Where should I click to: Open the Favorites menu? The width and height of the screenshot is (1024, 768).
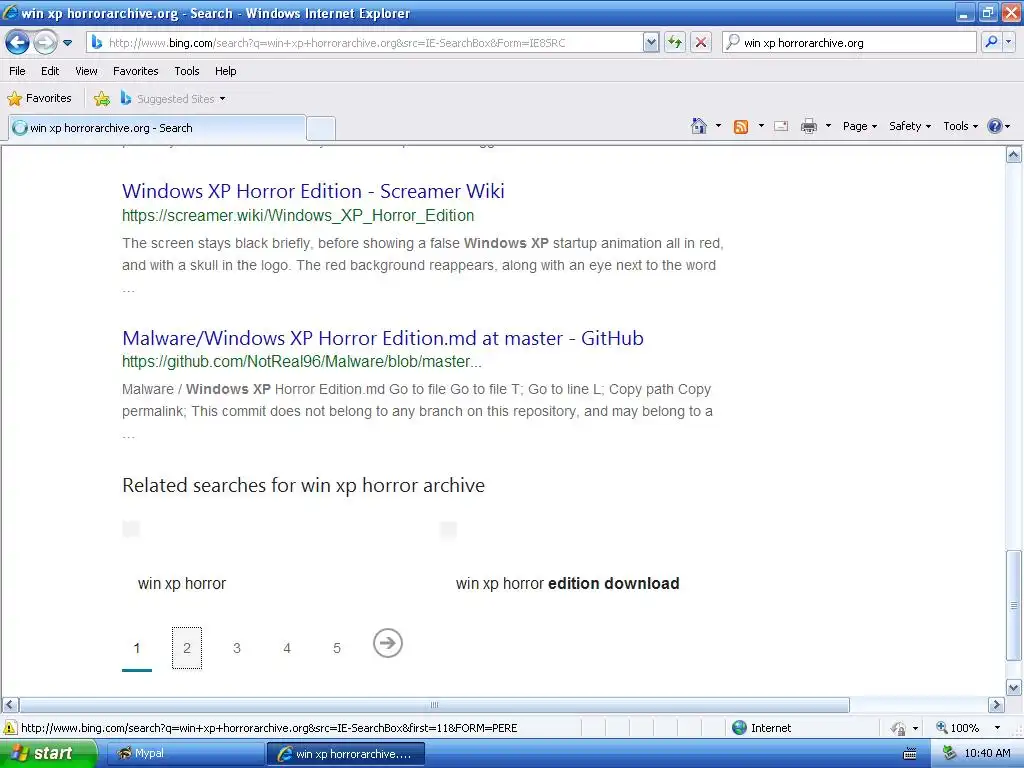pos(136,71)
